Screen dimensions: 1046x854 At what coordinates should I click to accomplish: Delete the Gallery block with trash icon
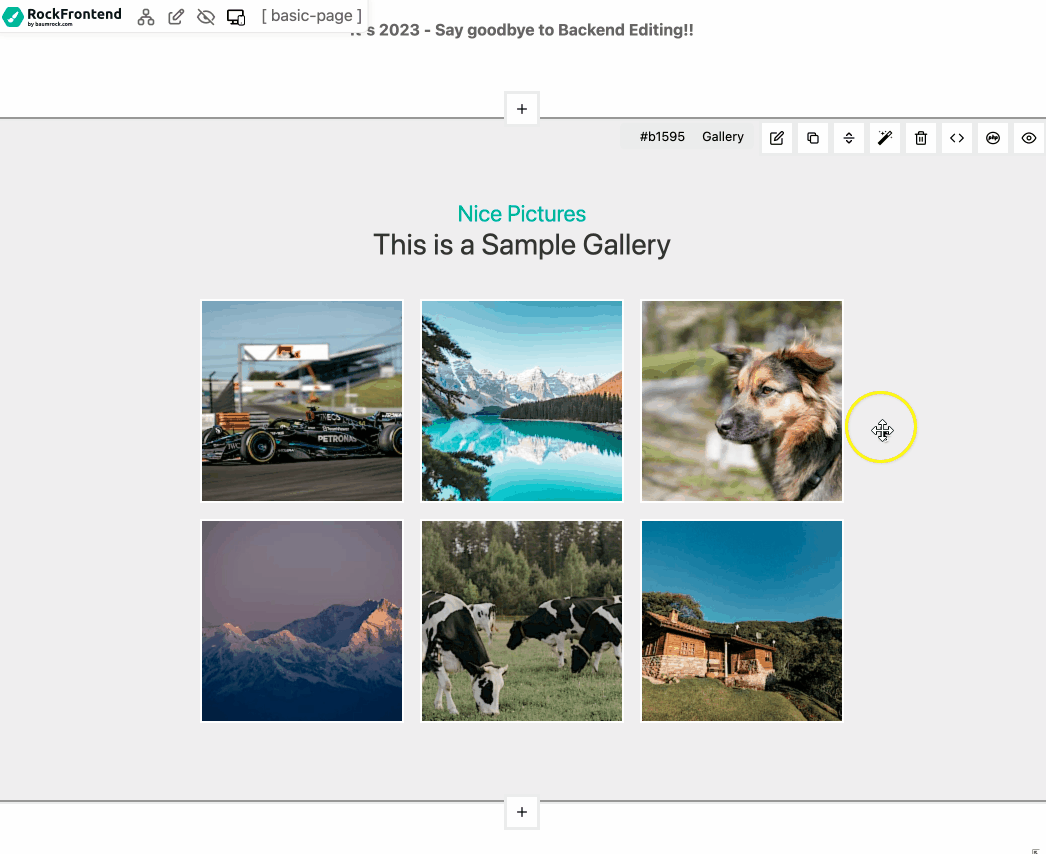pyautogui.click(x=921, y=138)
